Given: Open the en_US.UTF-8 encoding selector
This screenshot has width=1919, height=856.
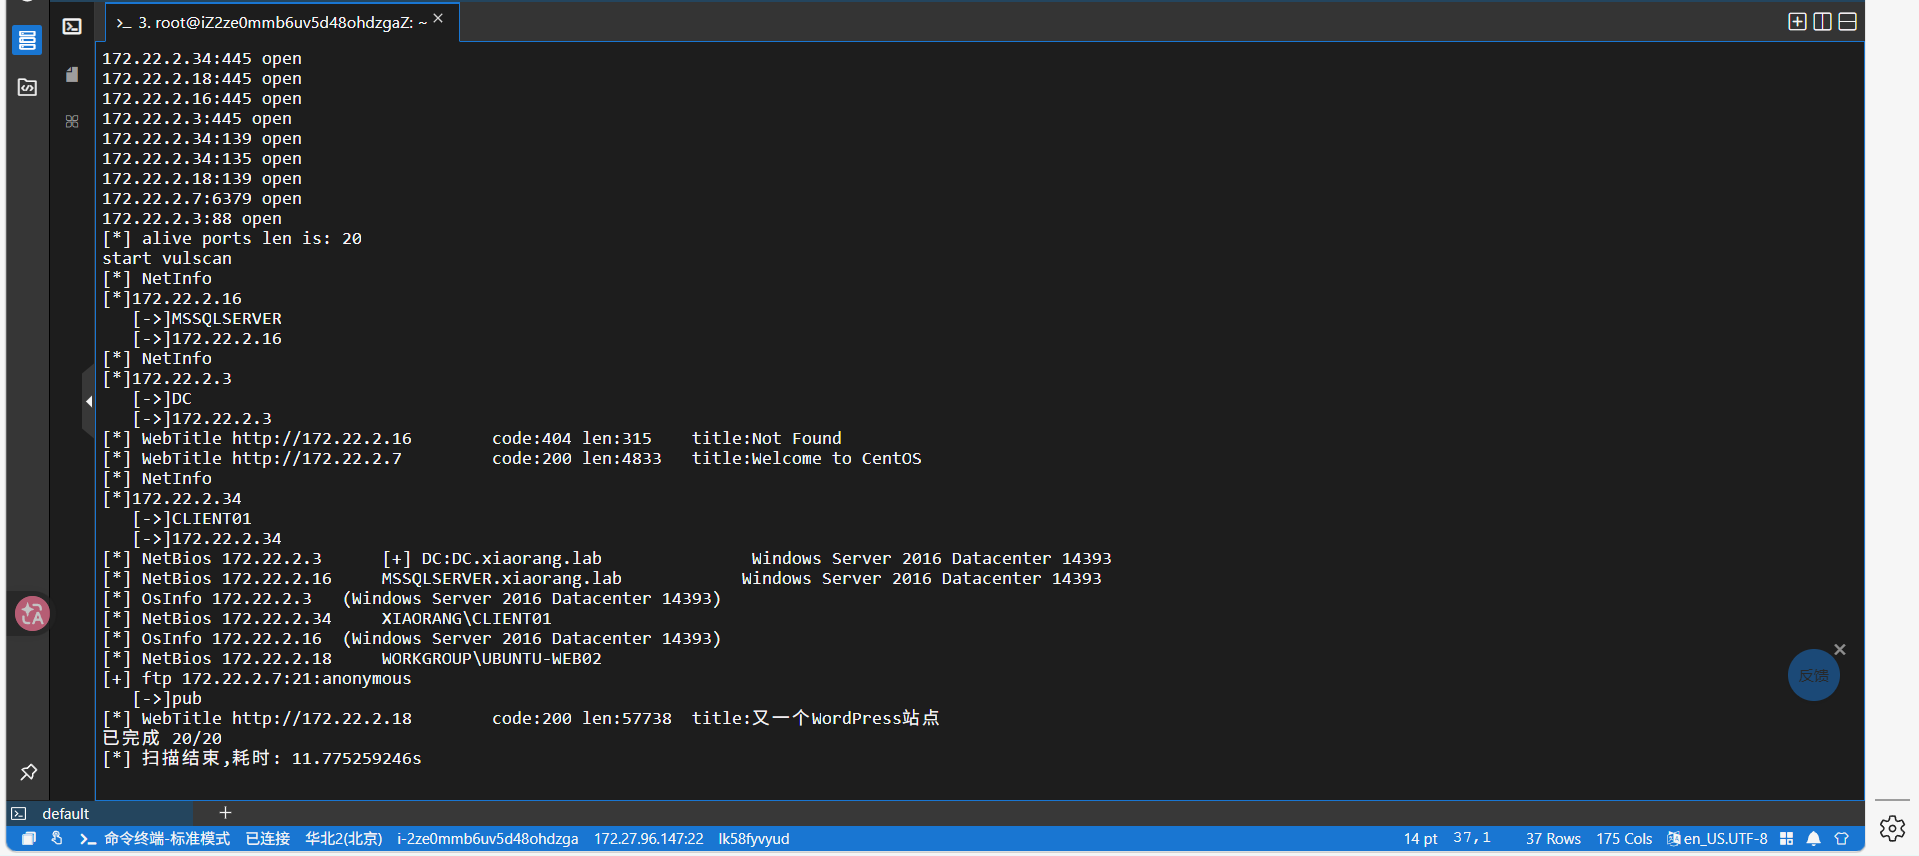Looking at the screenshot, I should point(1717,839).
